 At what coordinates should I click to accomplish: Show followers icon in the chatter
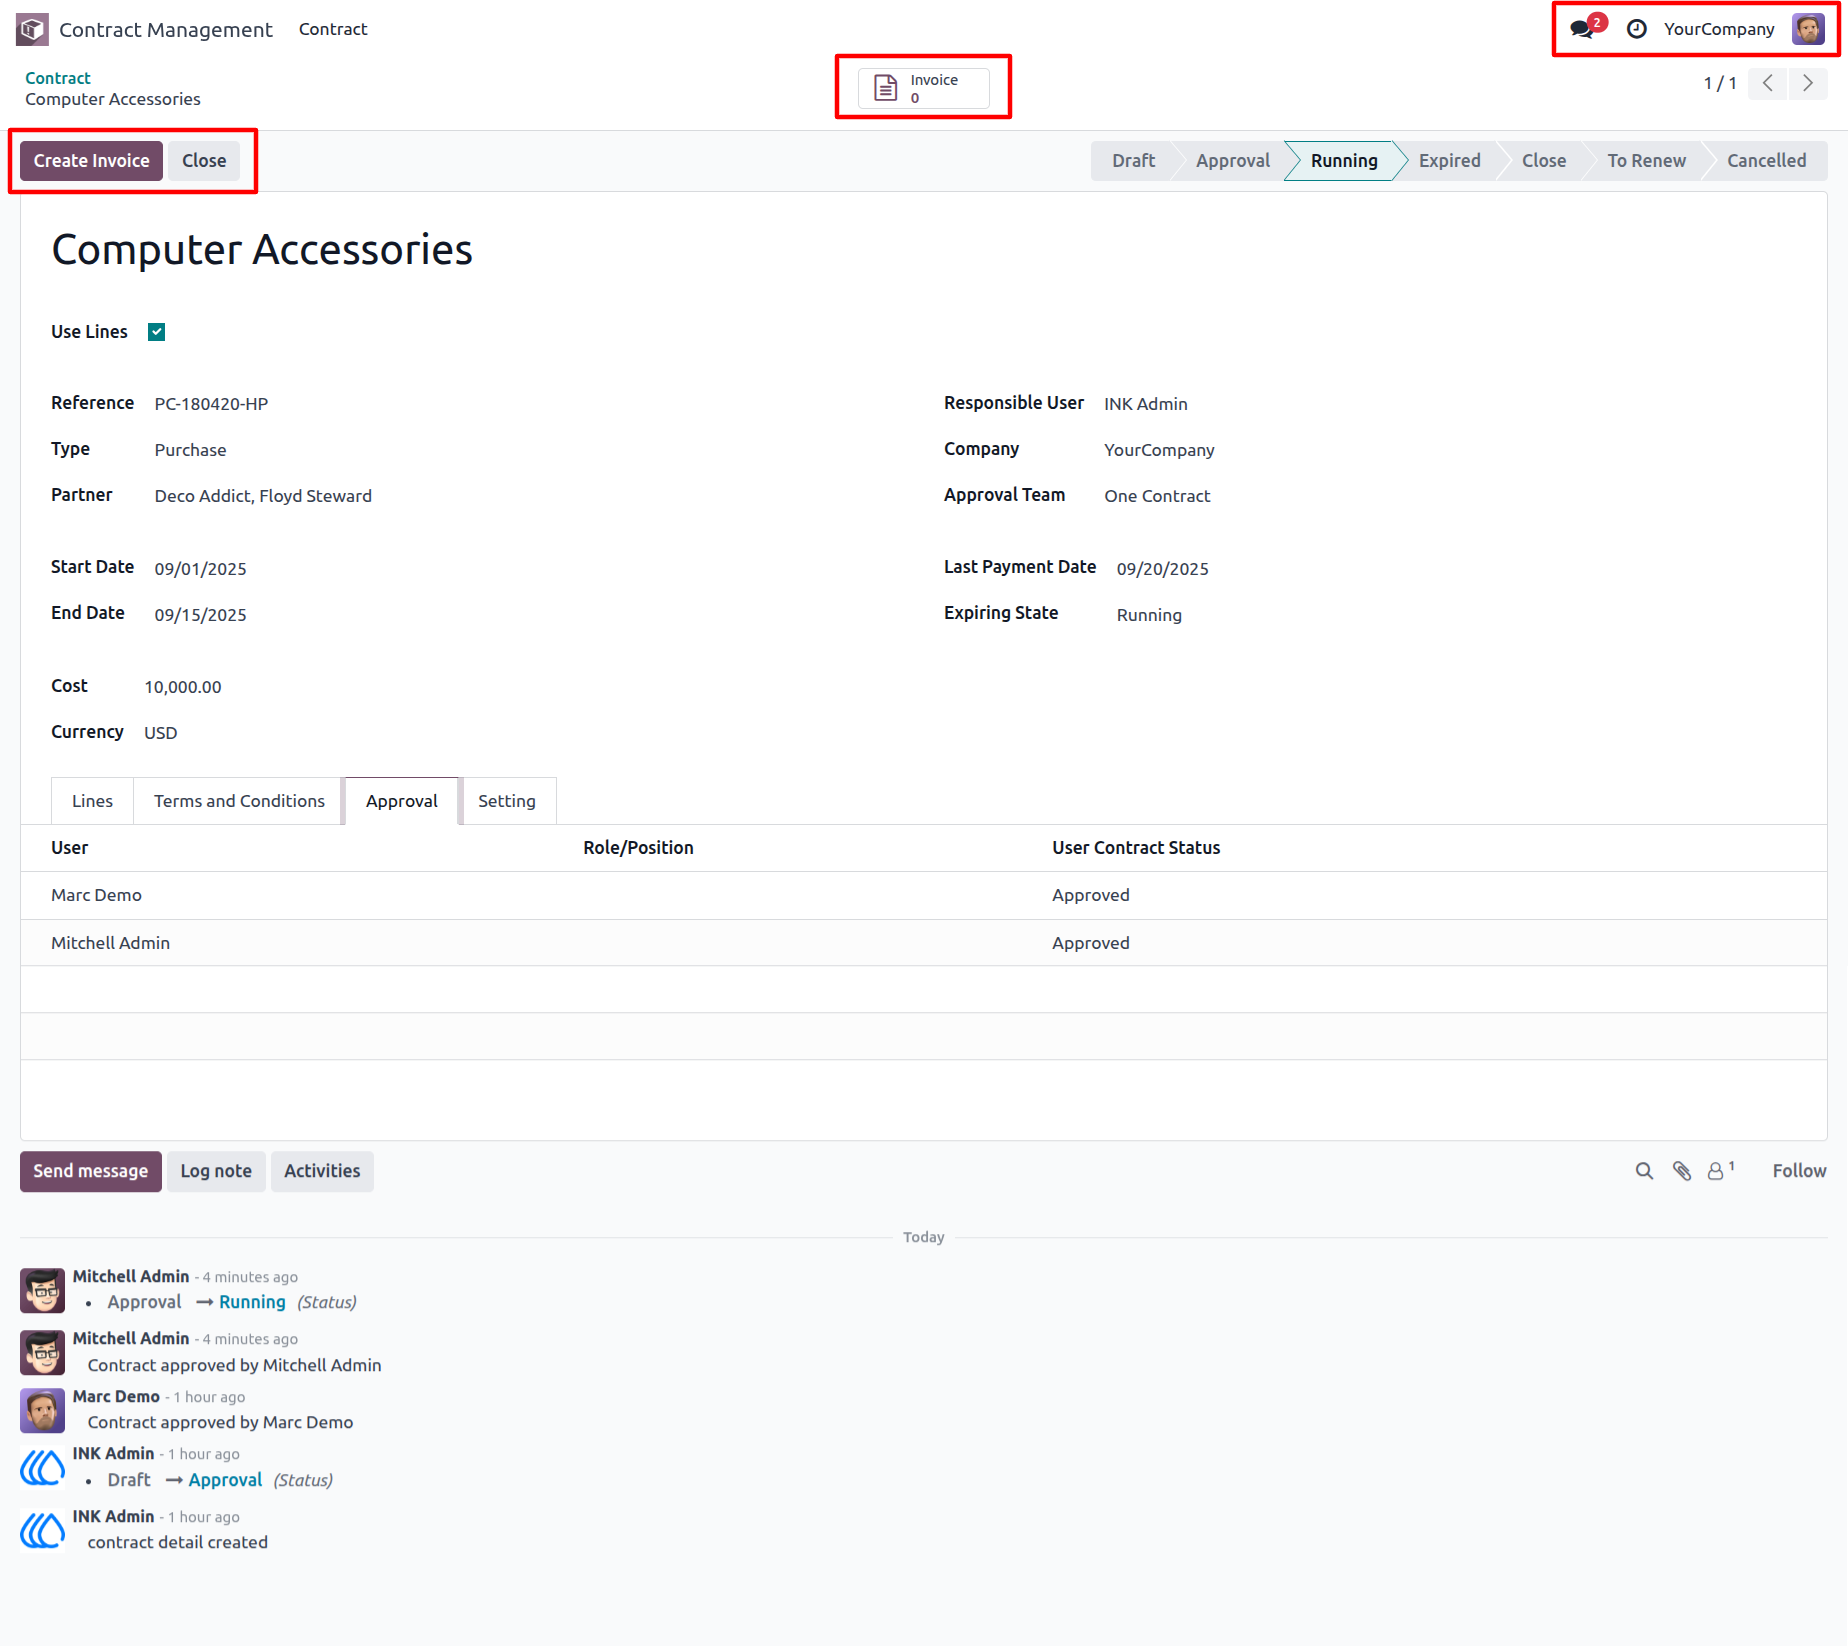point(1720,1171)
